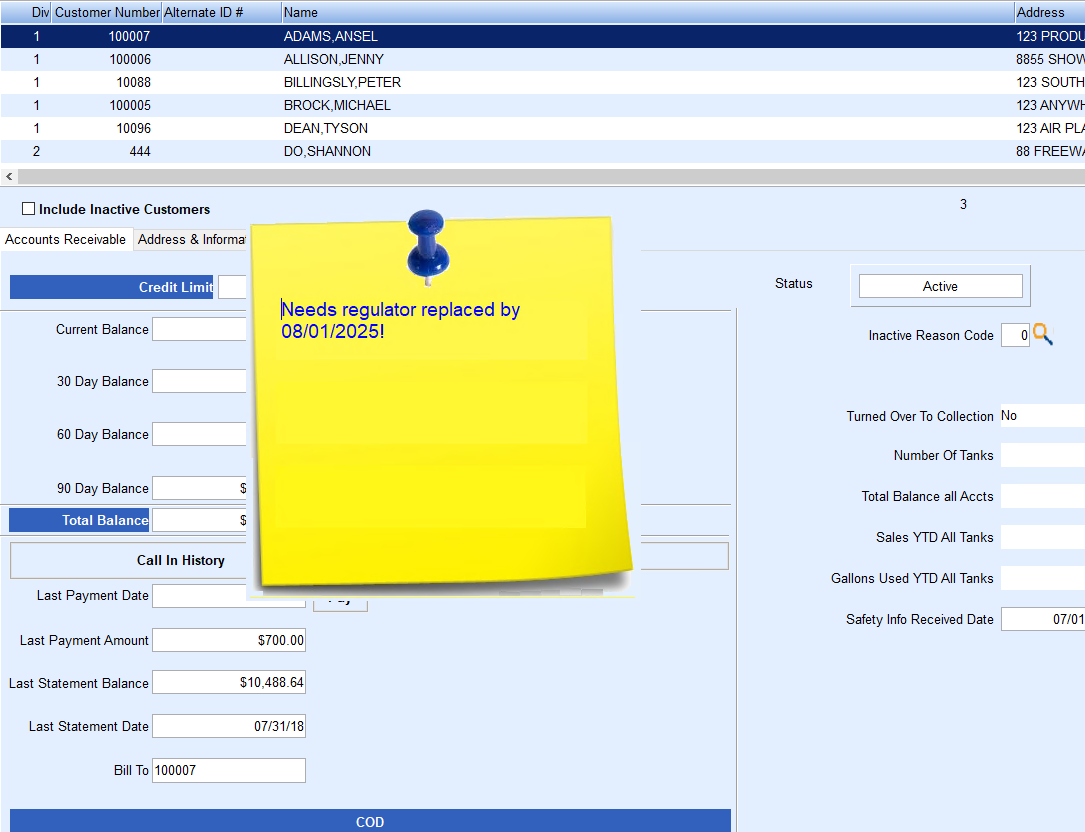Click the Total Balance all Accts field
Viewport: 1085px width, 832px height.
pos(1043,496)
